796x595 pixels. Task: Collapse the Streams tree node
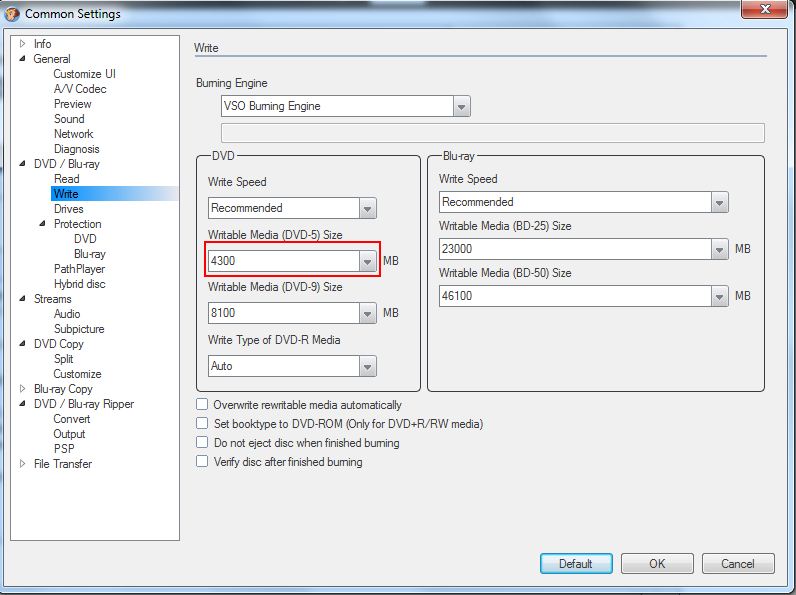coord(22,299)
